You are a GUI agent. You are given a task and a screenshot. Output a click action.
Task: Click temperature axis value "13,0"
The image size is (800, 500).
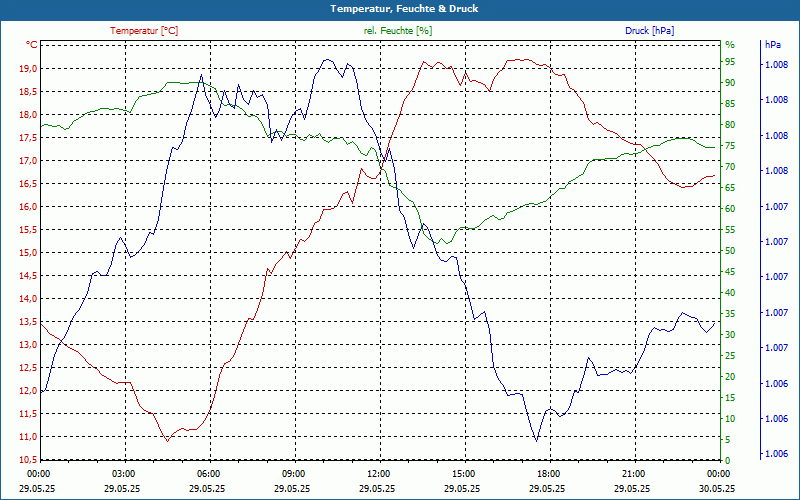pyautogui.click(x=29, y=344)
